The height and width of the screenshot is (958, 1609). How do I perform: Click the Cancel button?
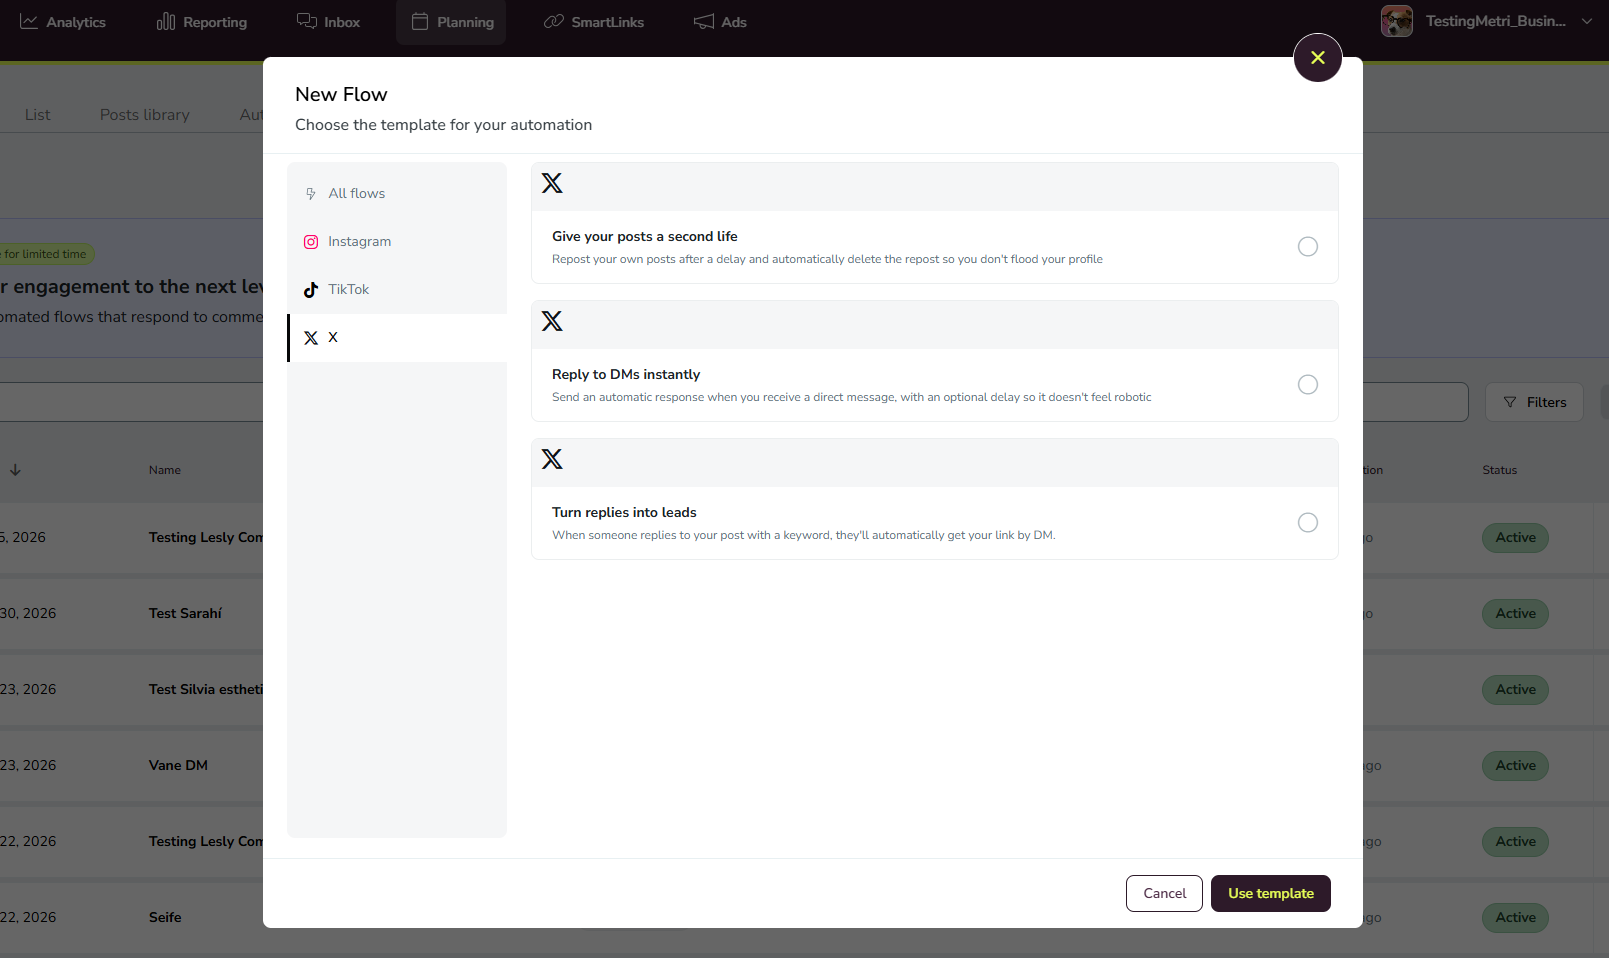click(1164, 894)
